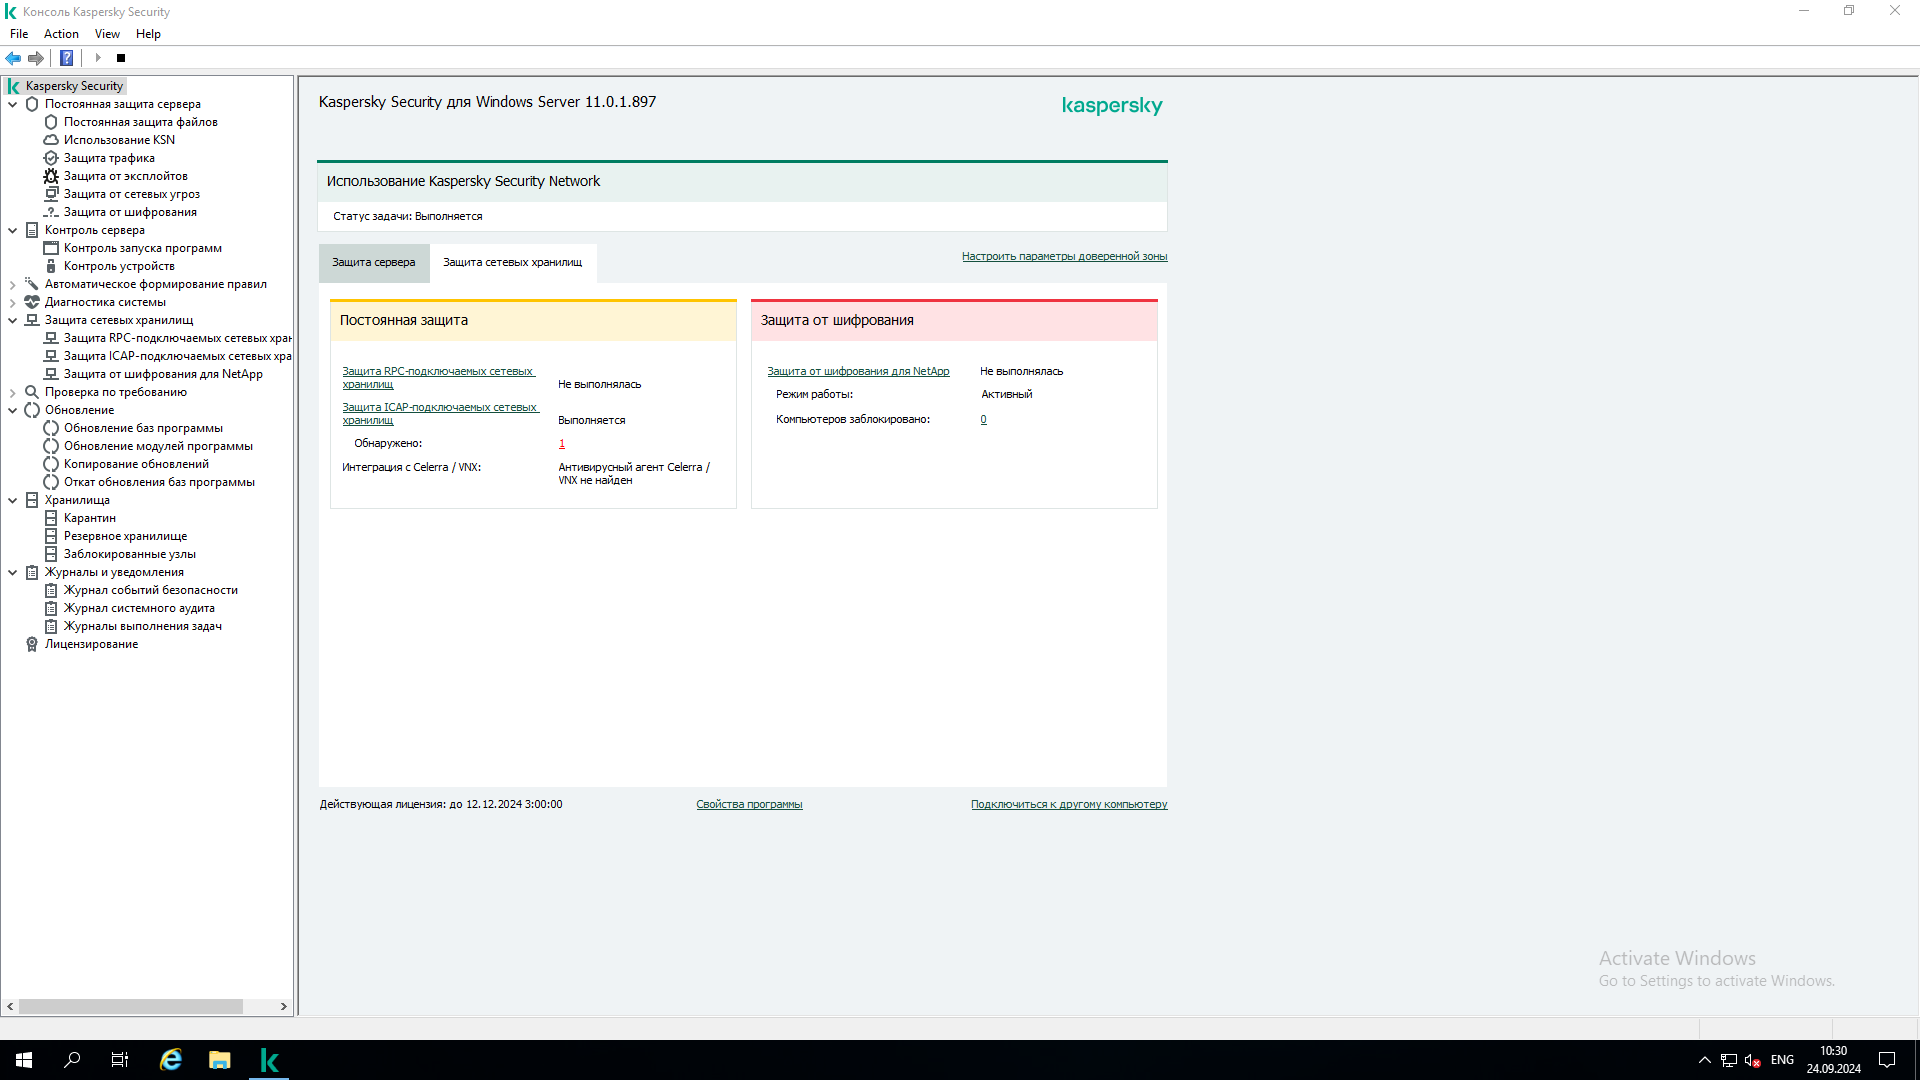Click the Контроль устройств icon

coord(51,266)
